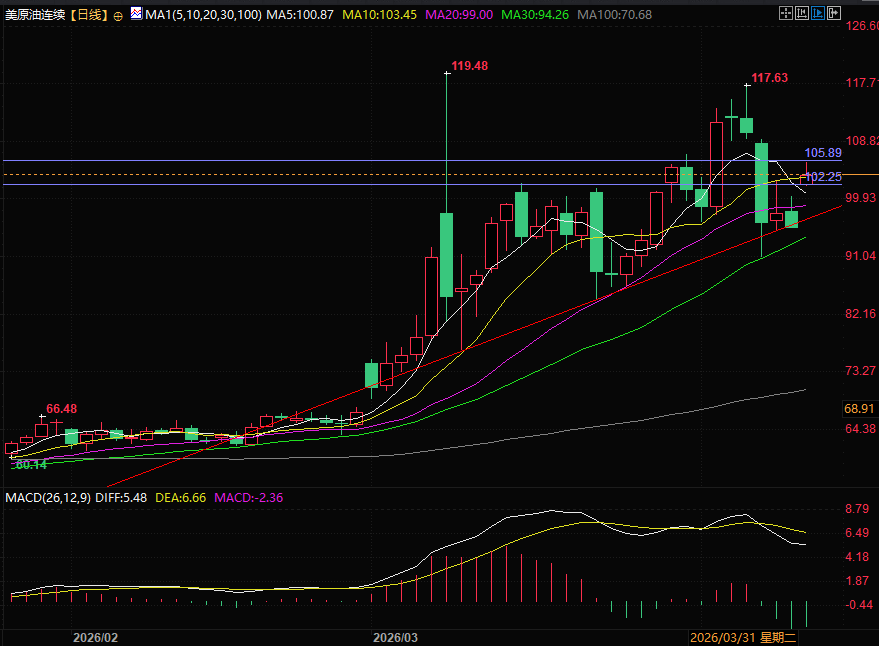Click the 2026/02 date marker
Viewport: 879px width, 646px height.
coord(95,638)
